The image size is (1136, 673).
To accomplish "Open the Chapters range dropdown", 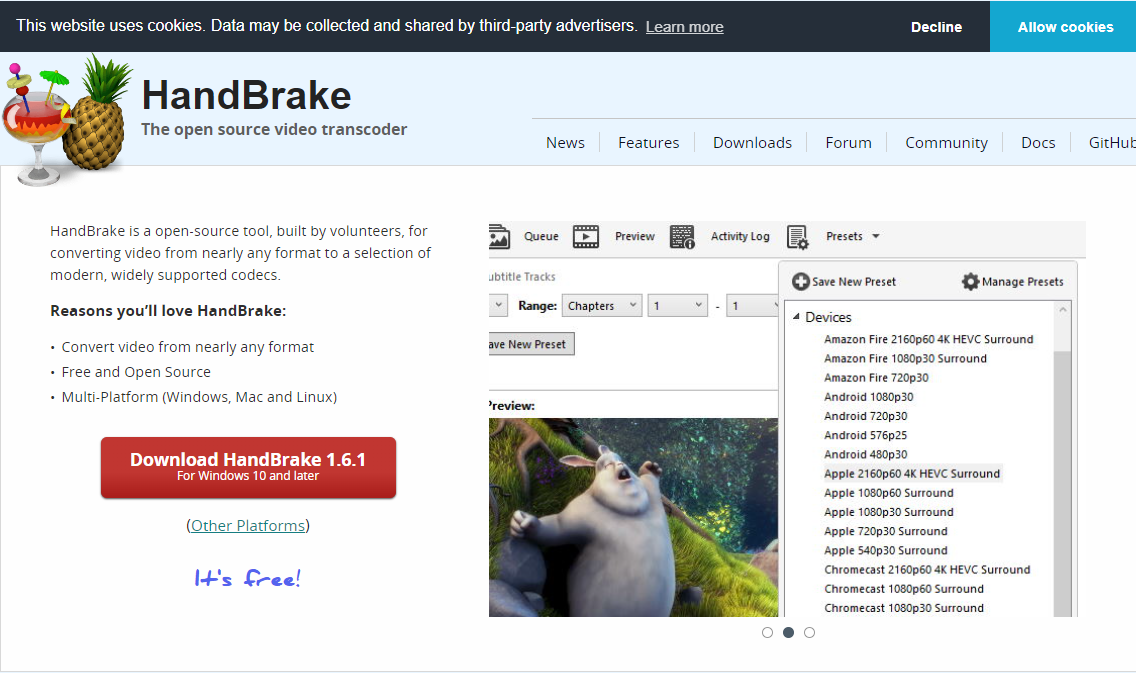I will (601, 306).
